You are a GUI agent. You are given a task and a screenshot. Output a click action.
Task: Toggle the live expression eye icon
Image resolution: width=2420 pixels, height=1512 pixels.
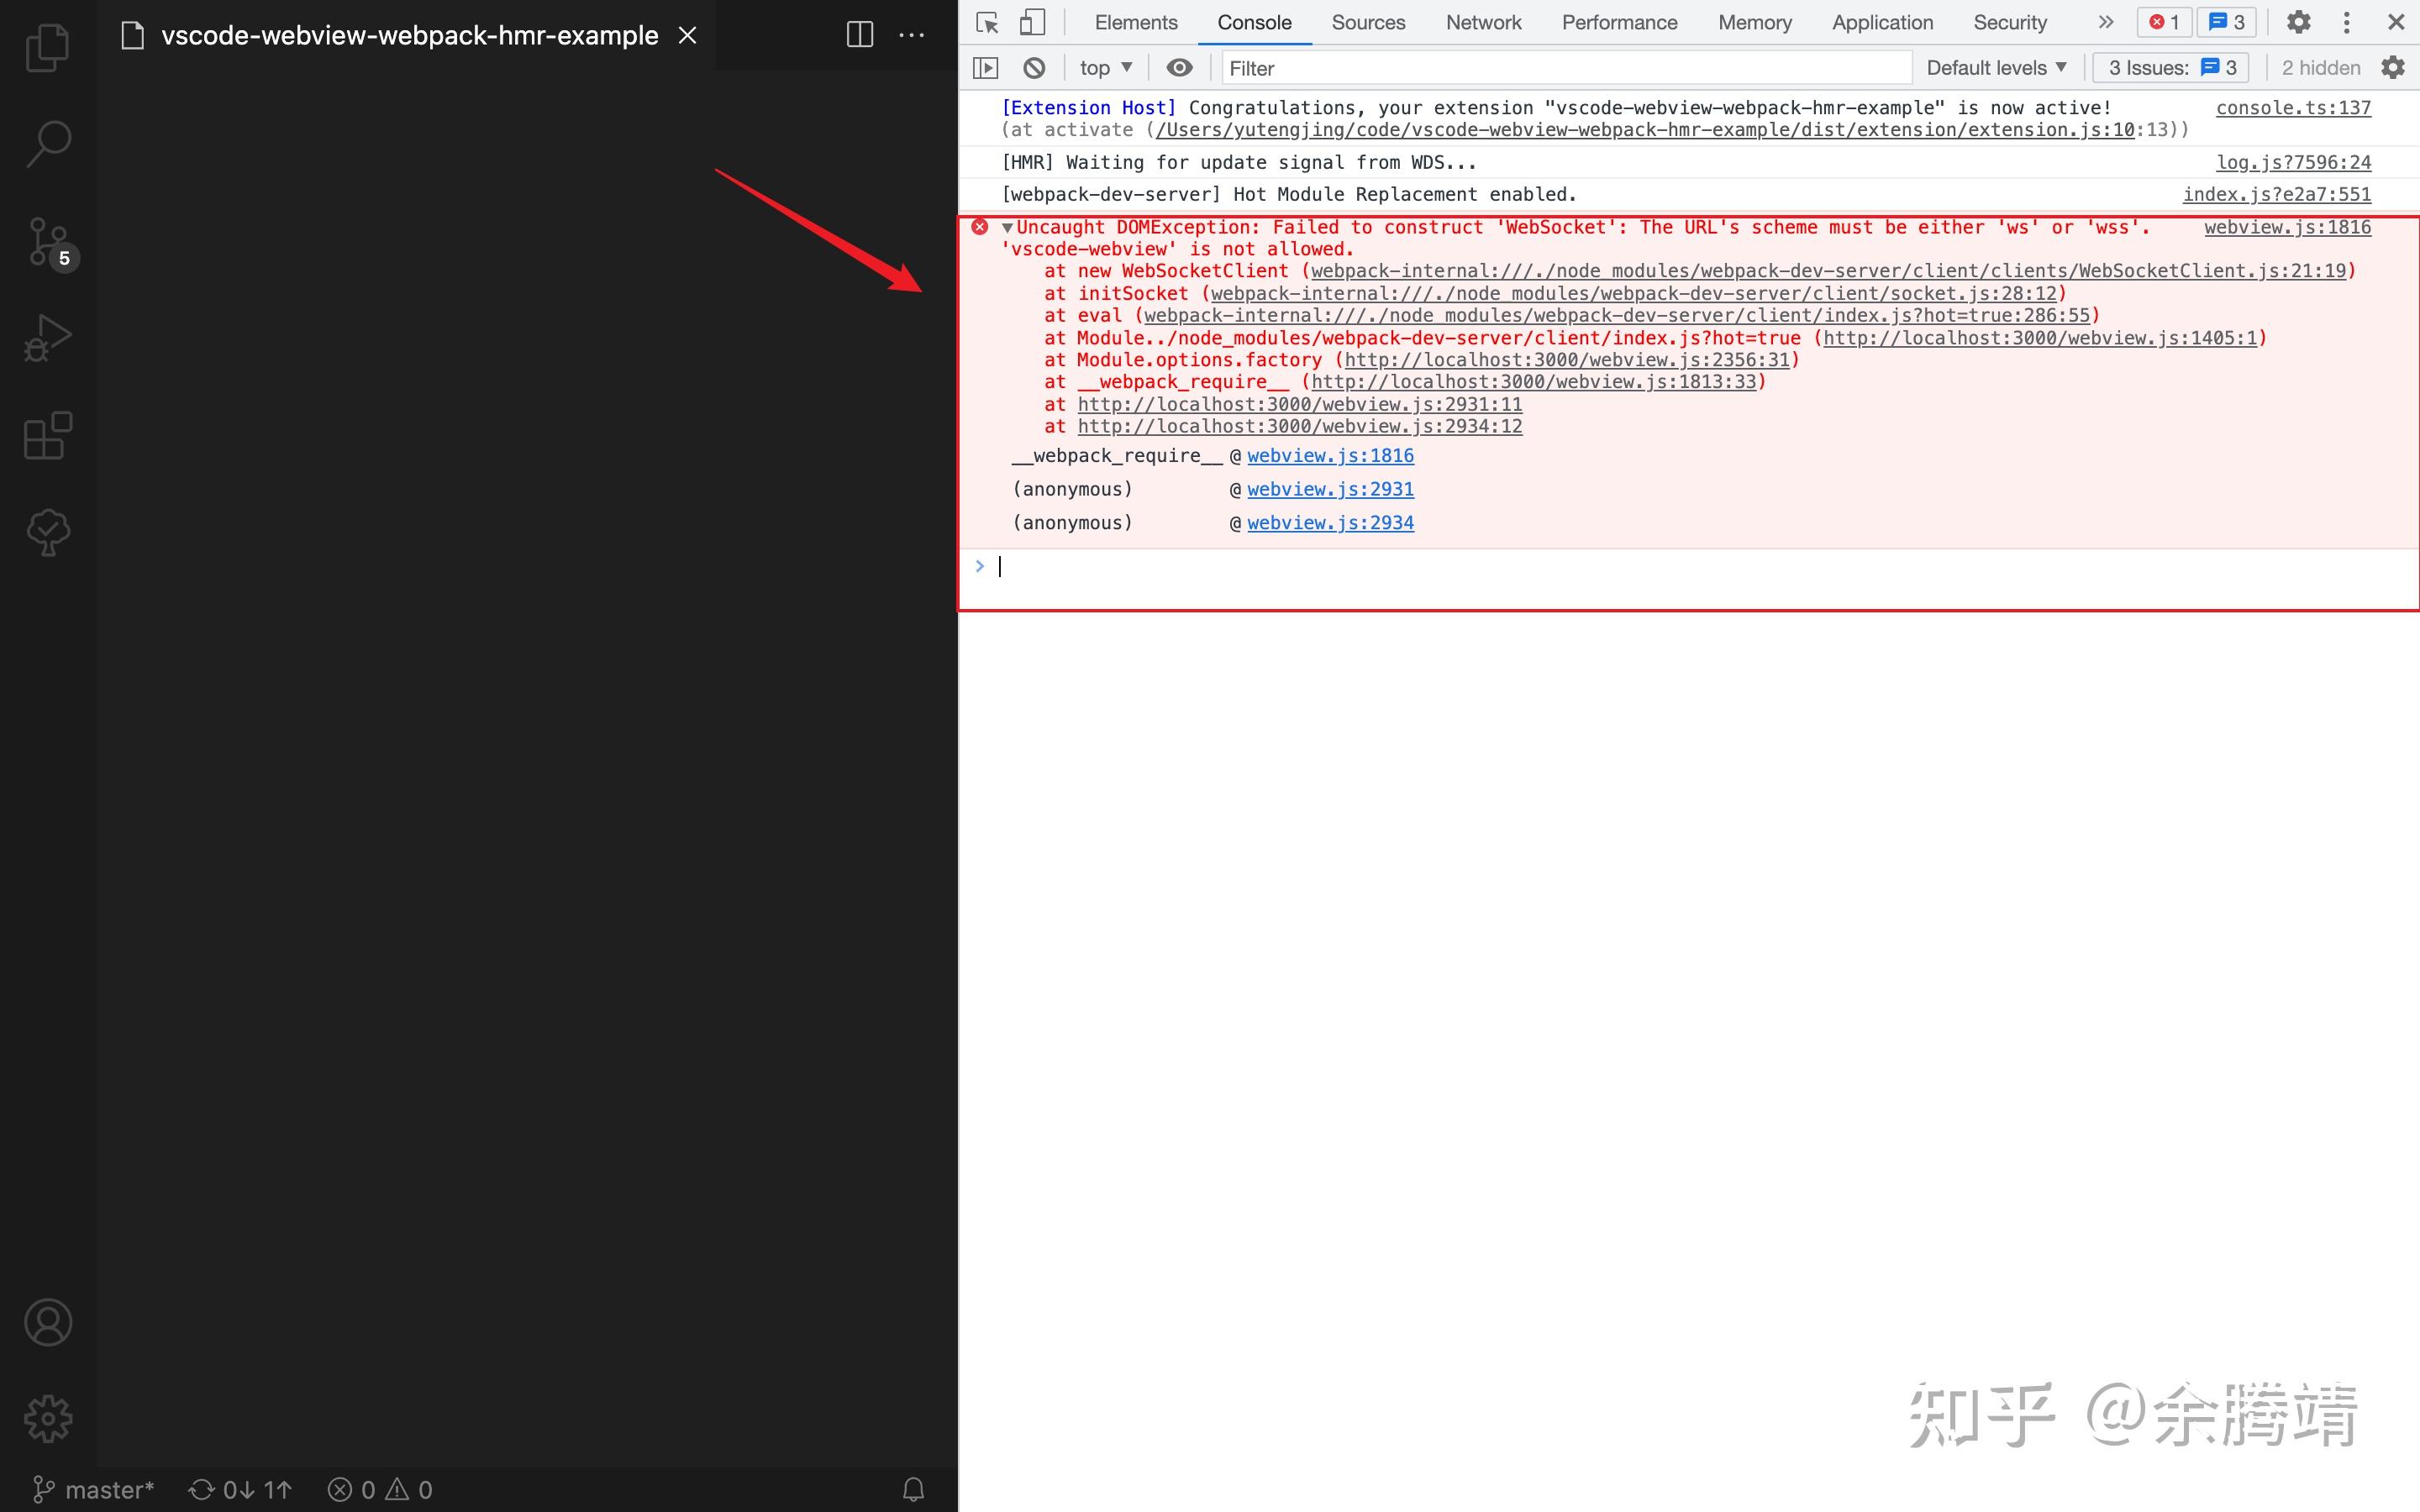1179,68
